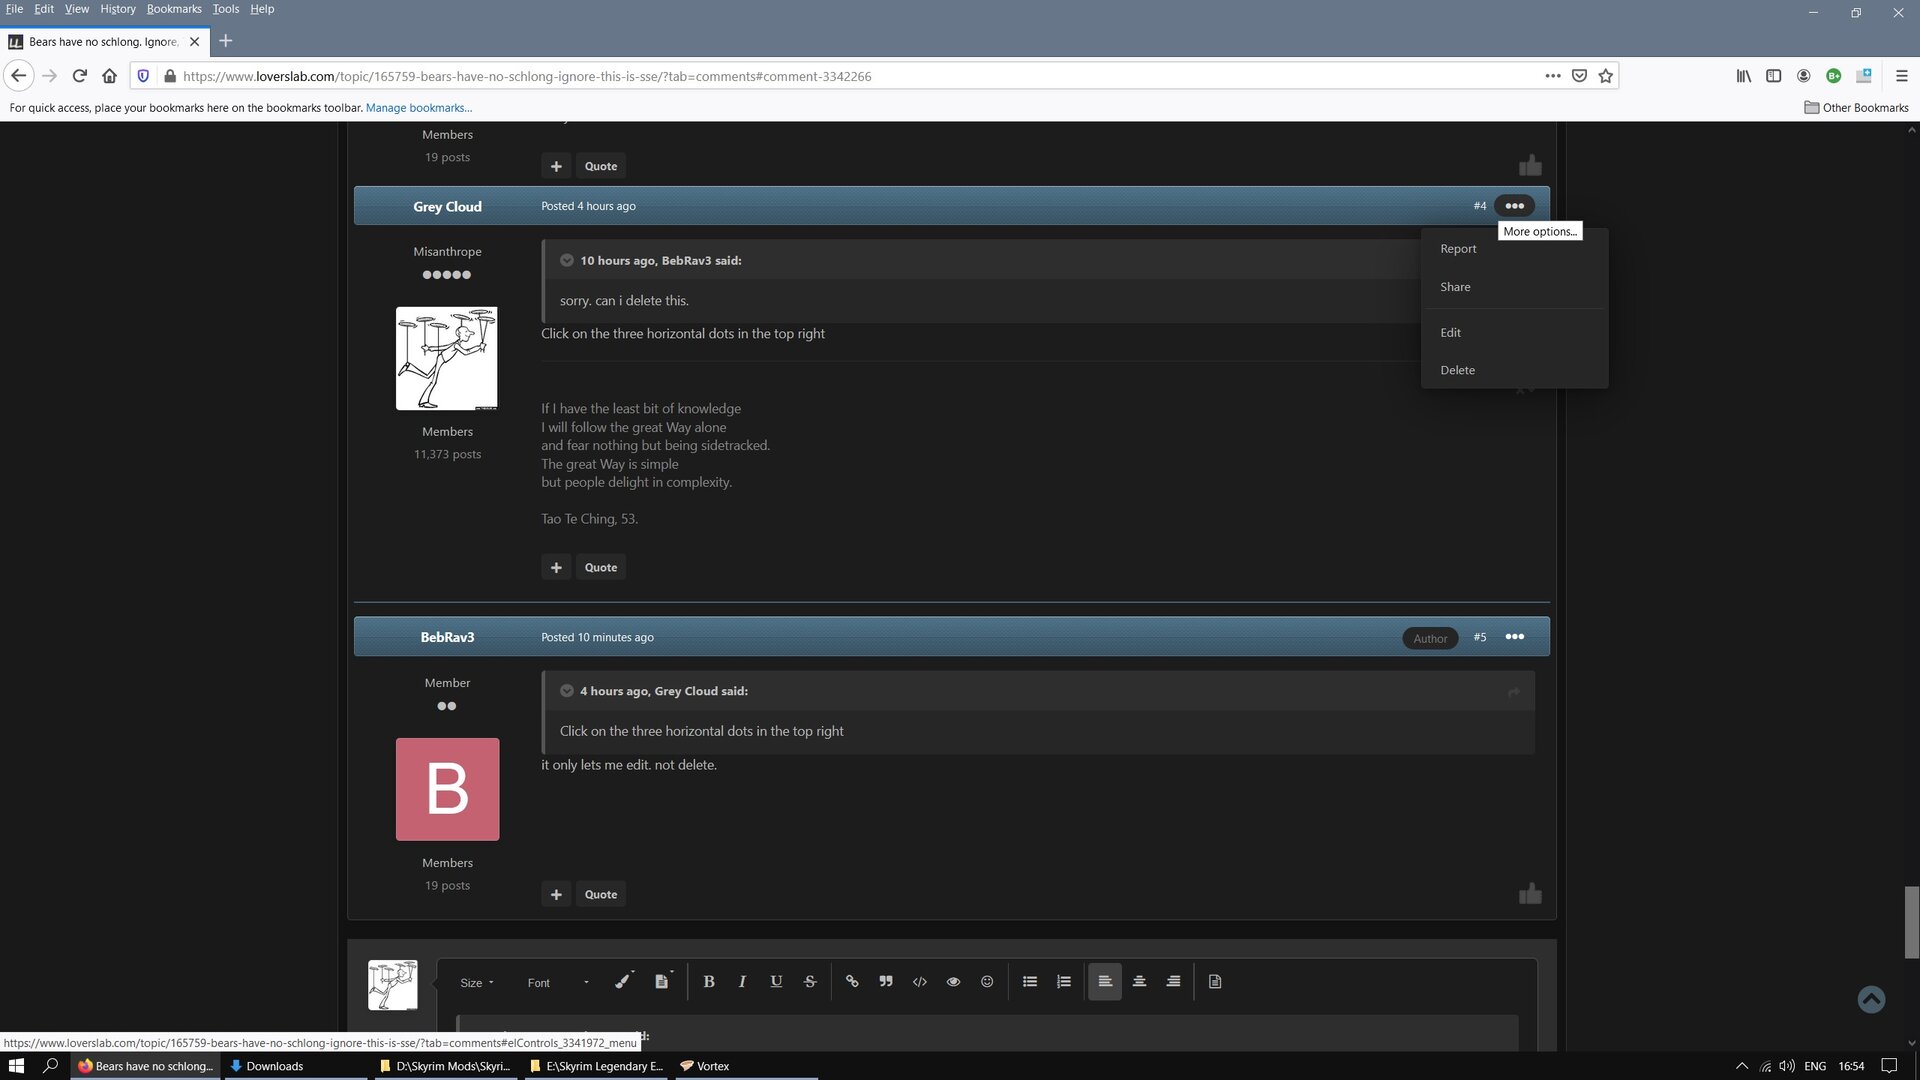1920x1080 pixels.
Task: Toggle bold formatting in the editor
Action: click(709, 982)
